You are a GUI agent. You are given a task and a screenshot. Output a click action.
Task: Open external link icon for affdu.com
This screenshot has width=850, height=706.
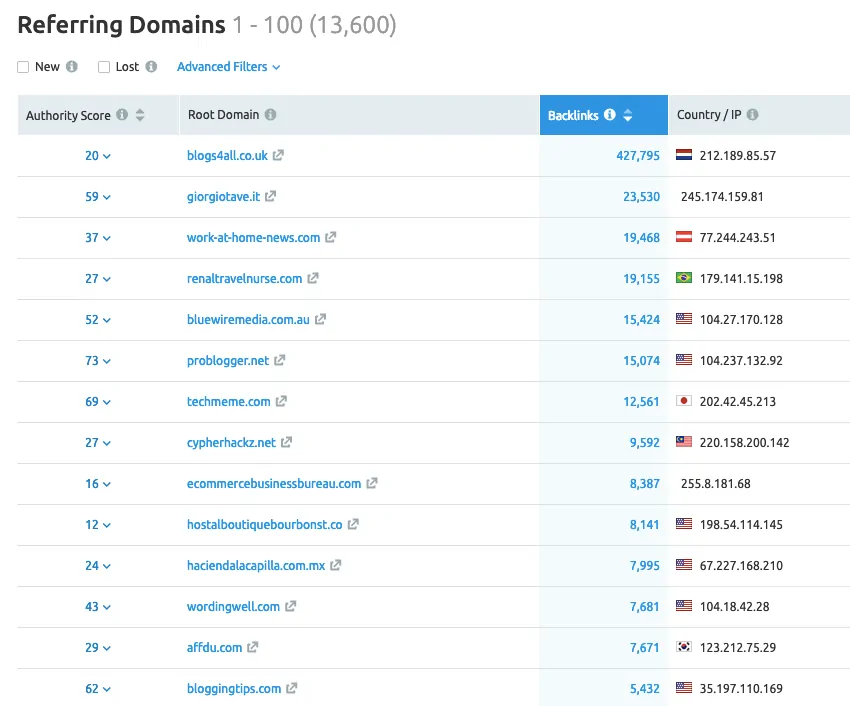253,647
